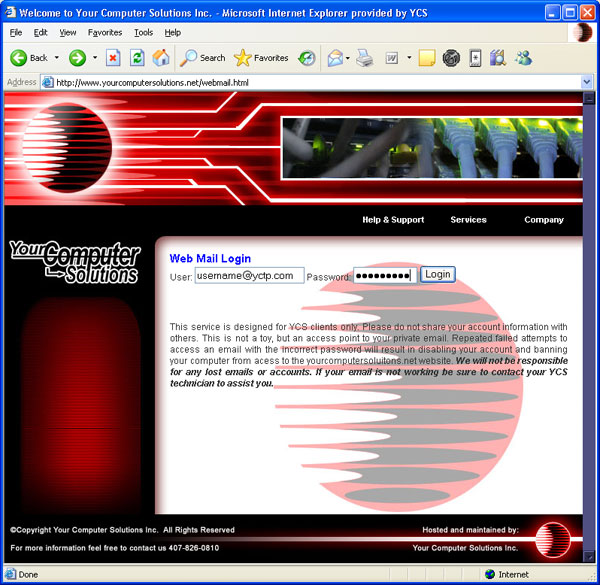This screenshot has height=585, width=600.
Task: Minimize the Internet Explorer window
Action: pyautogui.click(x=551, y=13)
